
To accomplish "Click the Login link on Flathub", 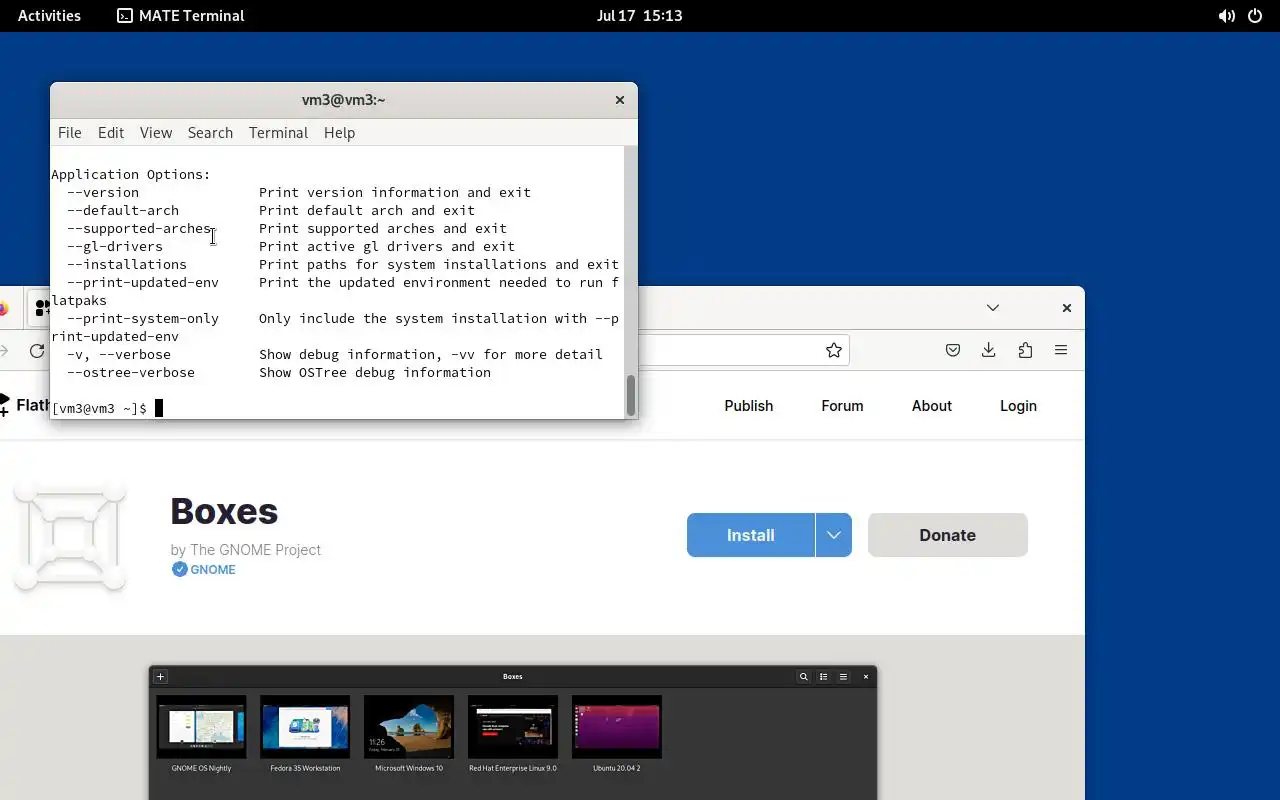I will pos(1018,406).
